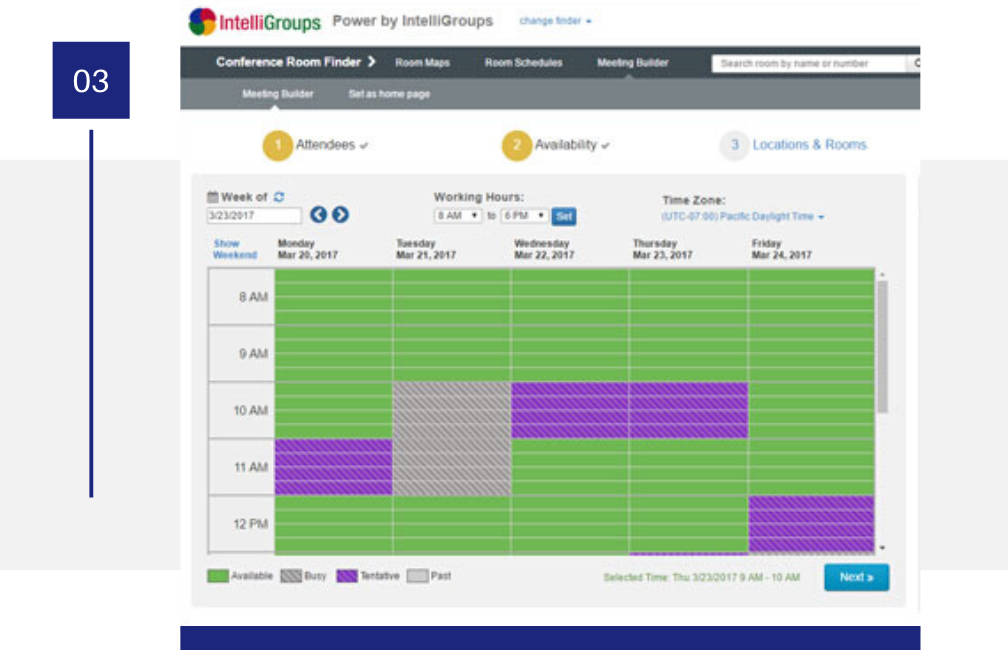Advance to next week with right arrow

click(x=340, y=215)
